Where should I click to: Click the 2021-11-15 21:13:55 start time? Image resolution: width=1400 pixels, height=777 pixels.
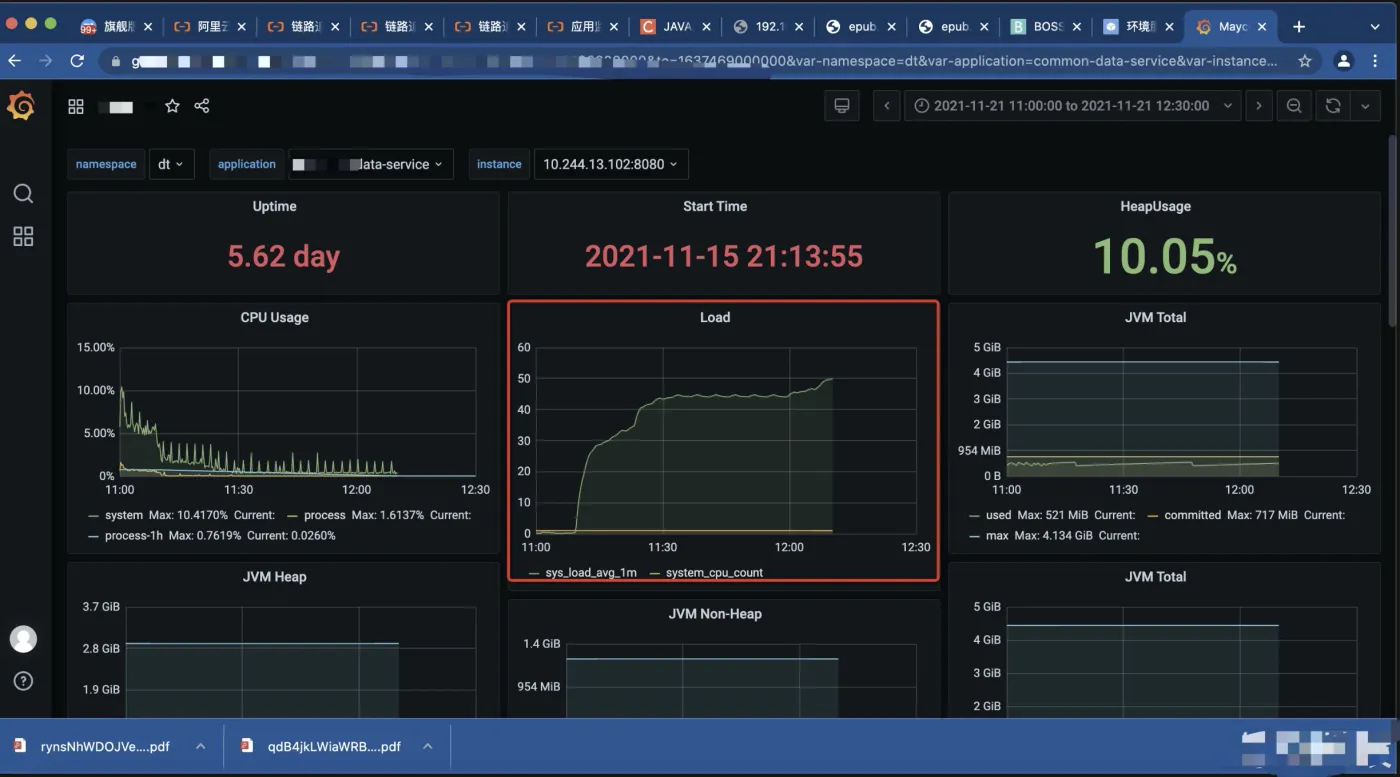click(x=723, y=256)
